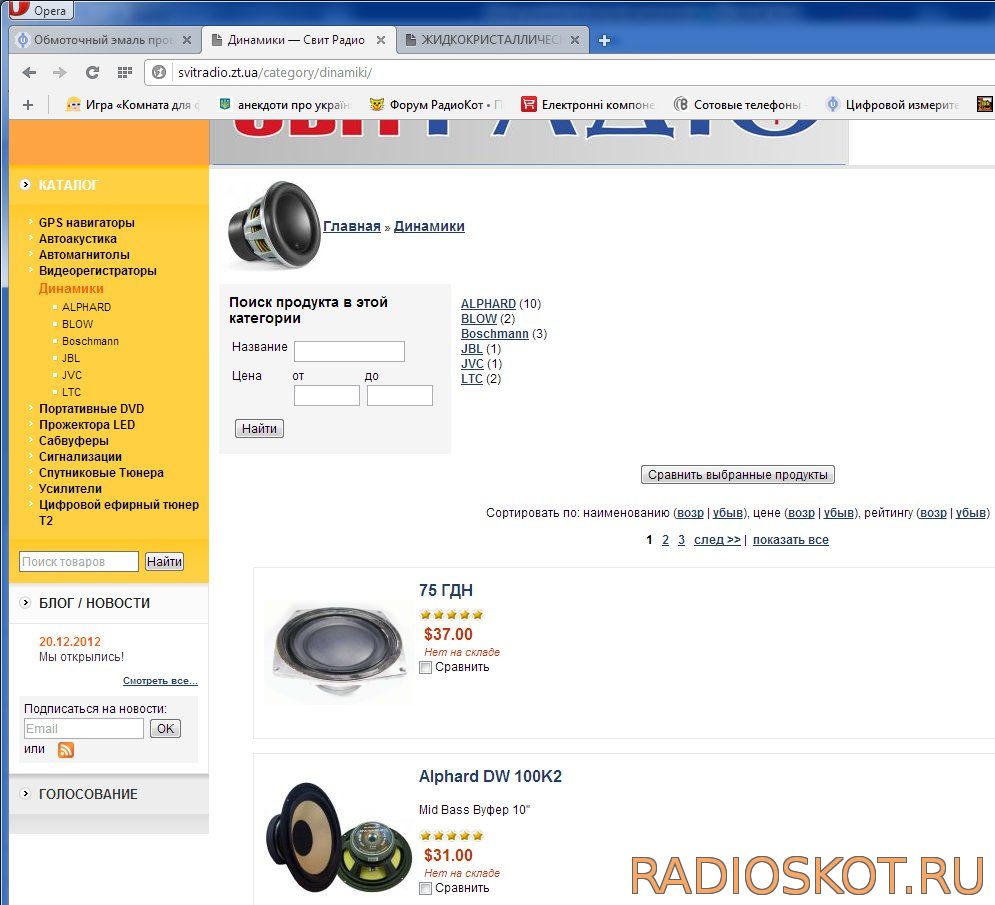The image size is (995, 905).
Task: Reload the page with refresh icon
Action: [92, 72]
